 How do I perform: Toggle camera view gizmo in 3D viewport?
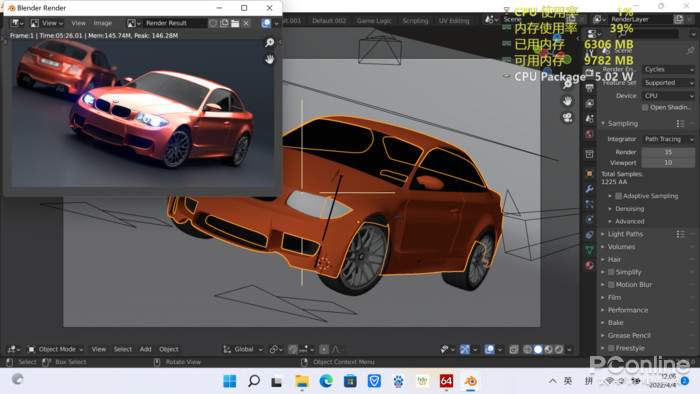[x=567, y=117]
